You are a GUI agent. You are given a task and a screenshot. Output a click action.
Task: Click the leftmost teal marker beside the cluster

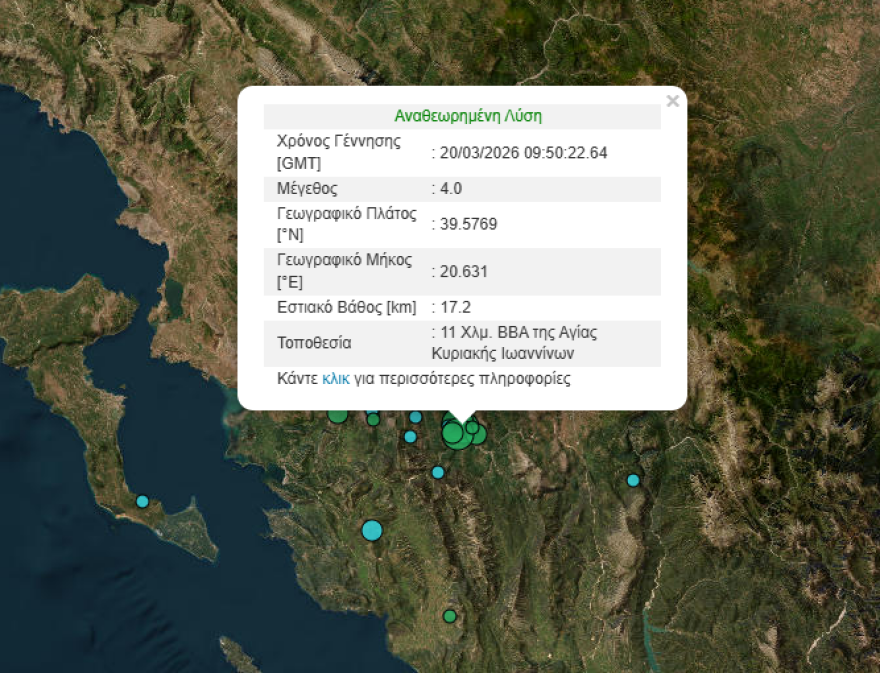pos(409,437)
